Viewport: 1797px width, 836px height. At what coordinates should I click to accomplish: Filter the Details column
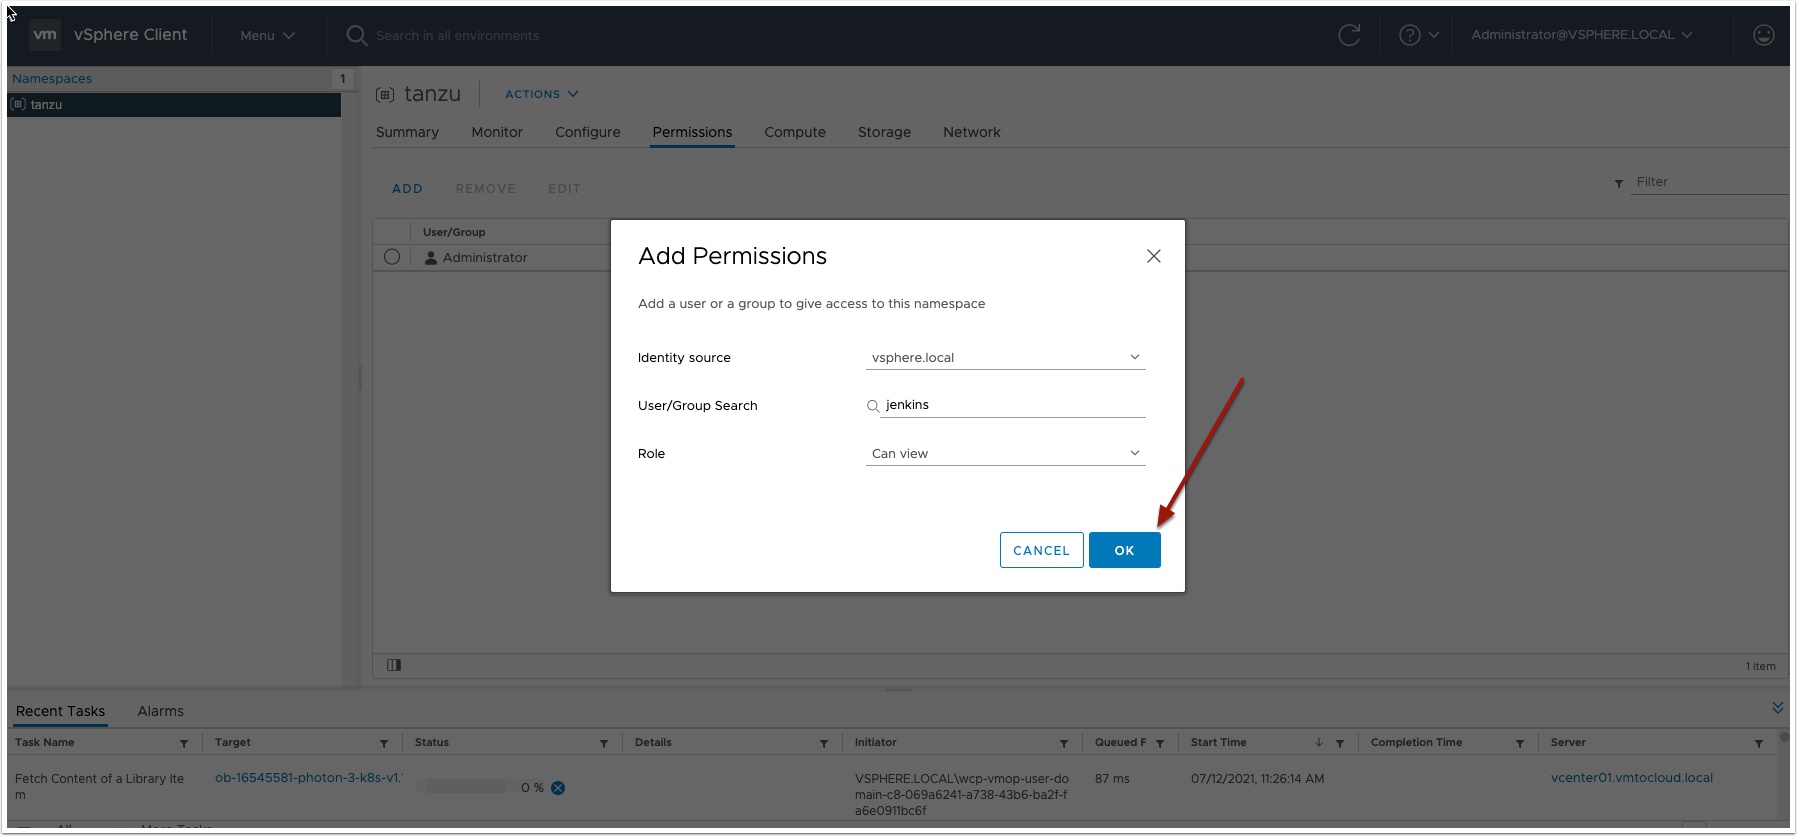click(824, 743)
